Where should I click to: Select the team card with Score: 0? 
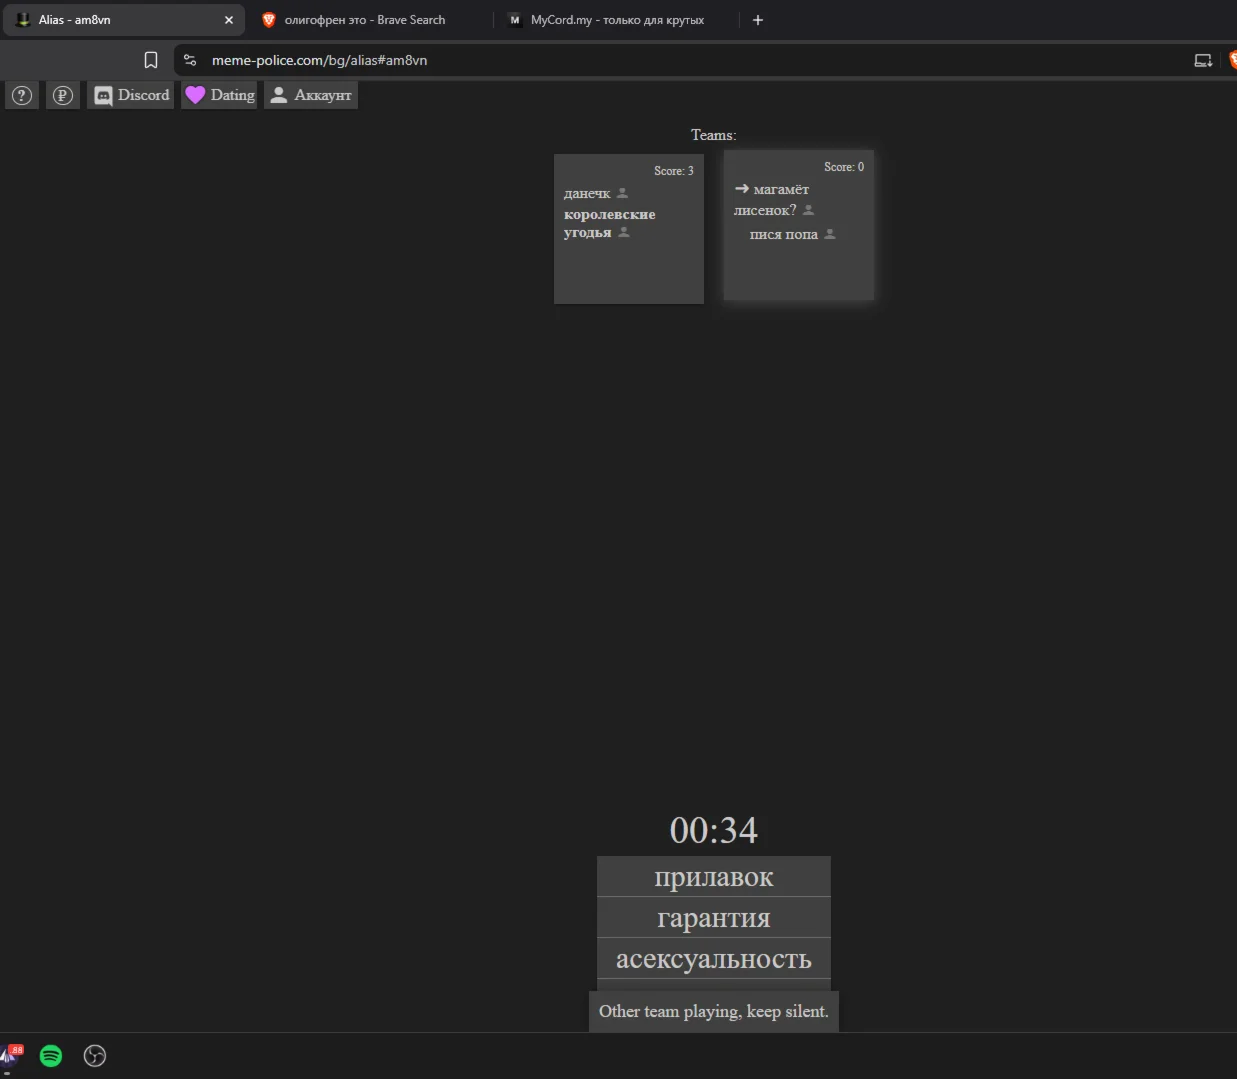tap(799, 225)
